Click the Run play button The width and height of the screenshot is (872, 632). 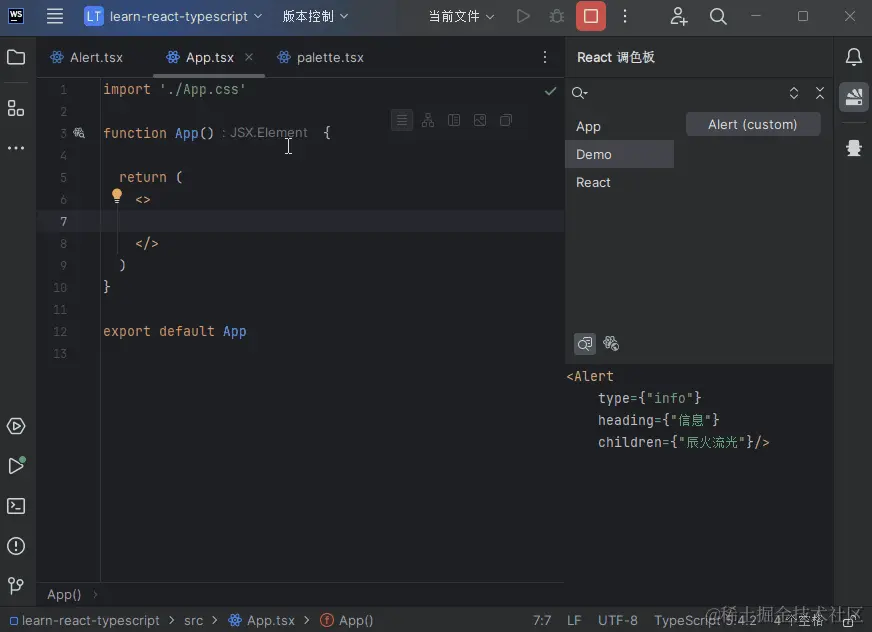523,16
